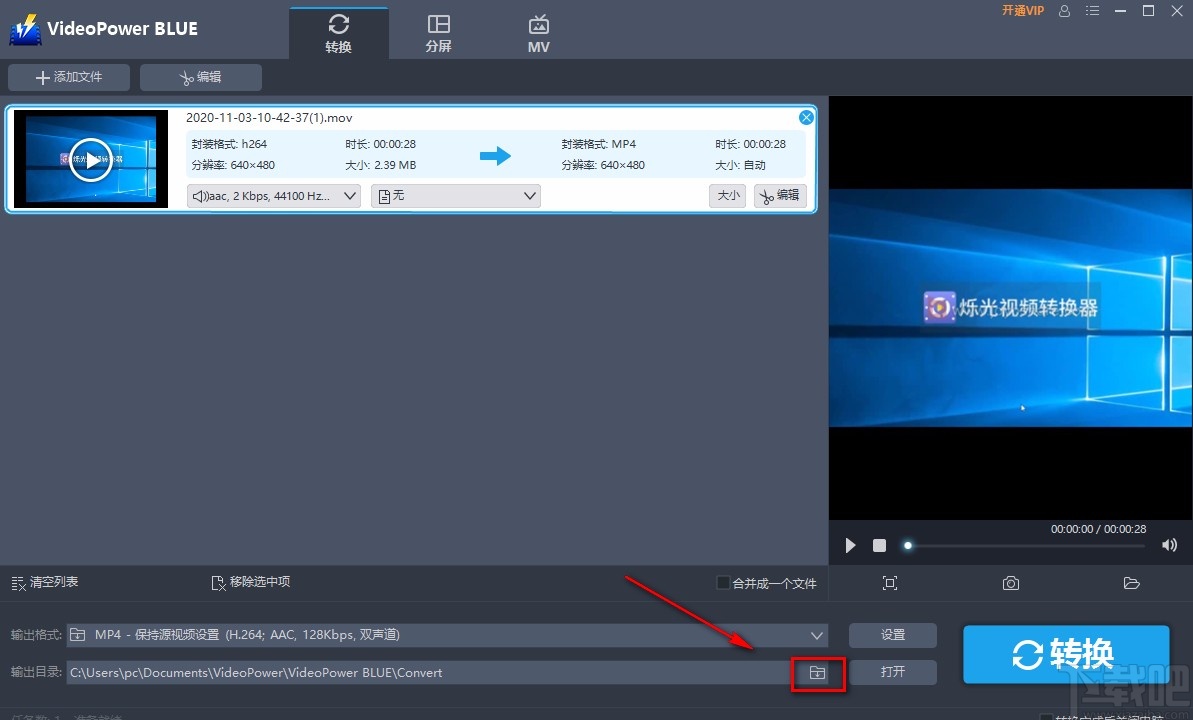The width and height of the screenshot is (1193, 720).
Task: Play the video thumbnail of 2020-11-03-10-42-37(1).mov
Action: click(91, 159)
